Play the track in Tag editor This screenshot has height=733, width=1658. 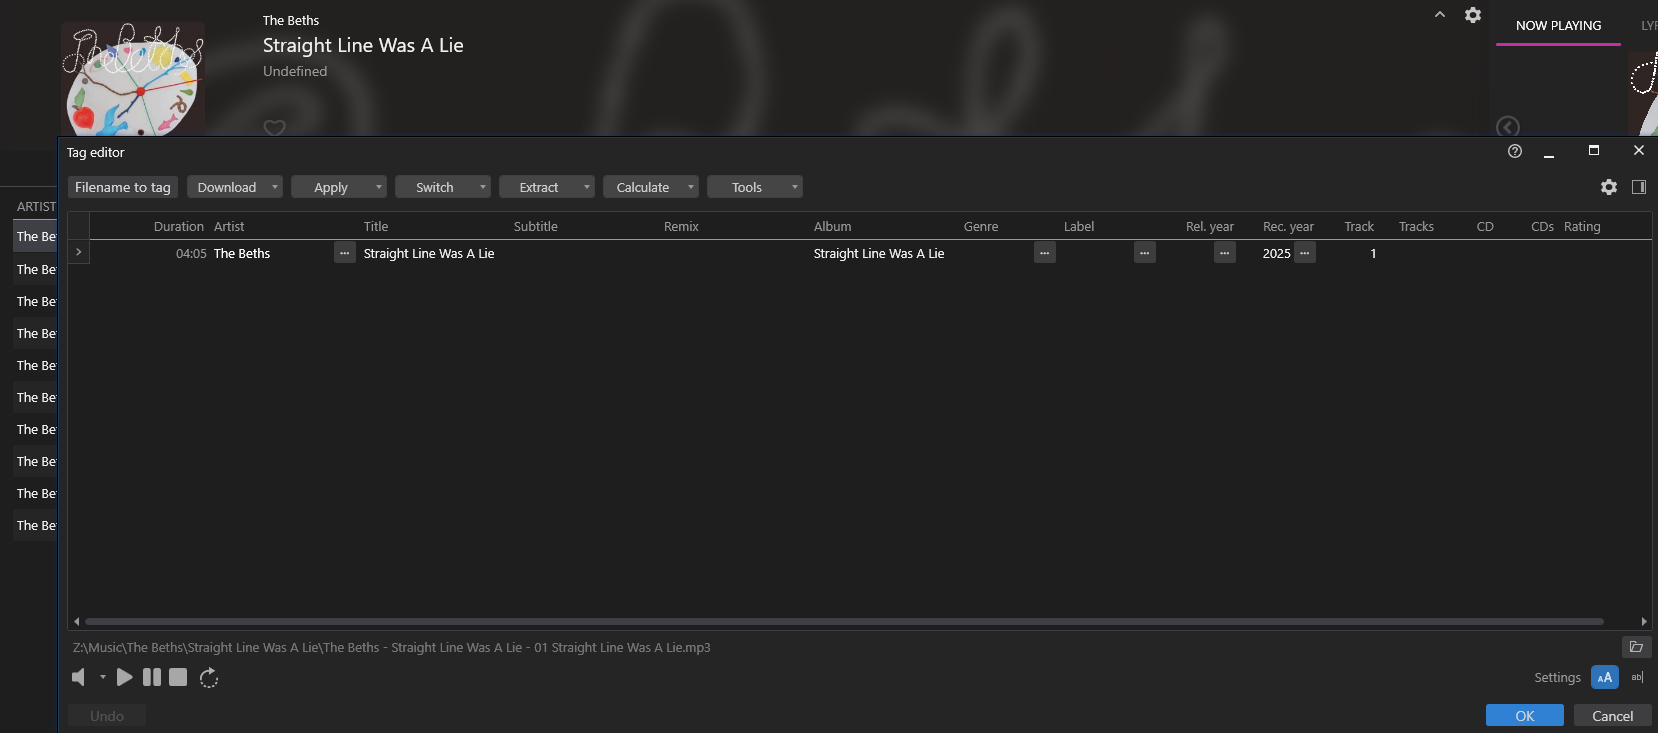click(124, 677)
